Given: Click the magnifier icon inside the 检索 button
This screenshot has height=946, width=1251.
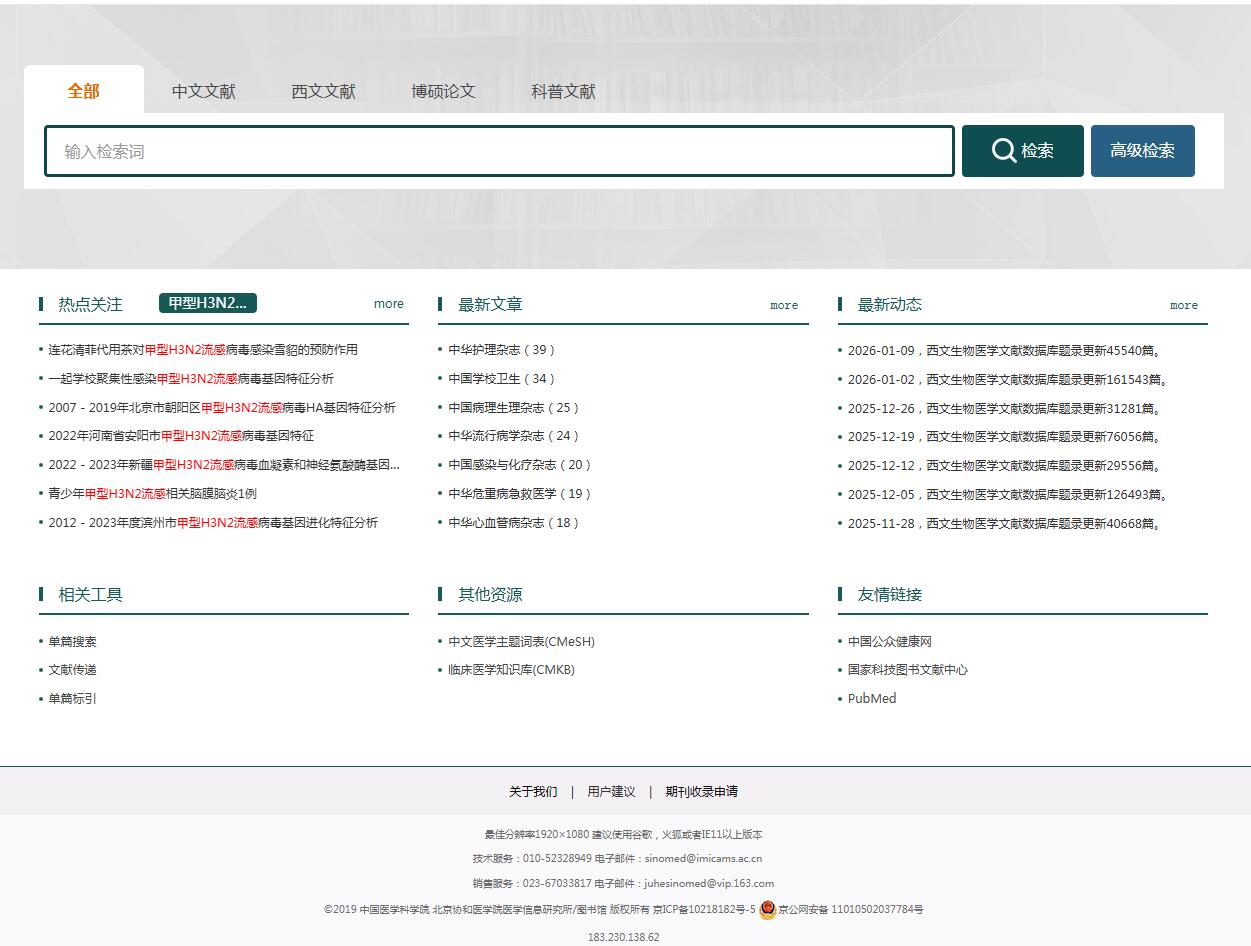Looking at the screenshot, I should coord(1003,150).
